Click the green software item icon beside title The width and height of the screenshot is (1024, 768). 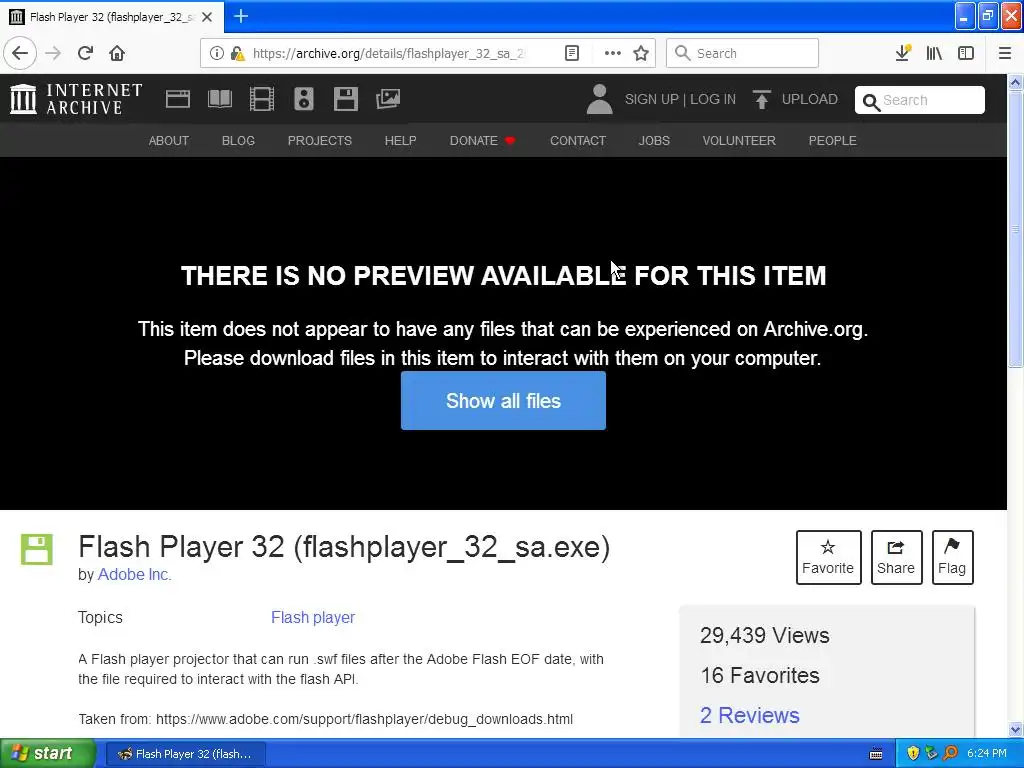pyautogui.click(x=37, y=549)
